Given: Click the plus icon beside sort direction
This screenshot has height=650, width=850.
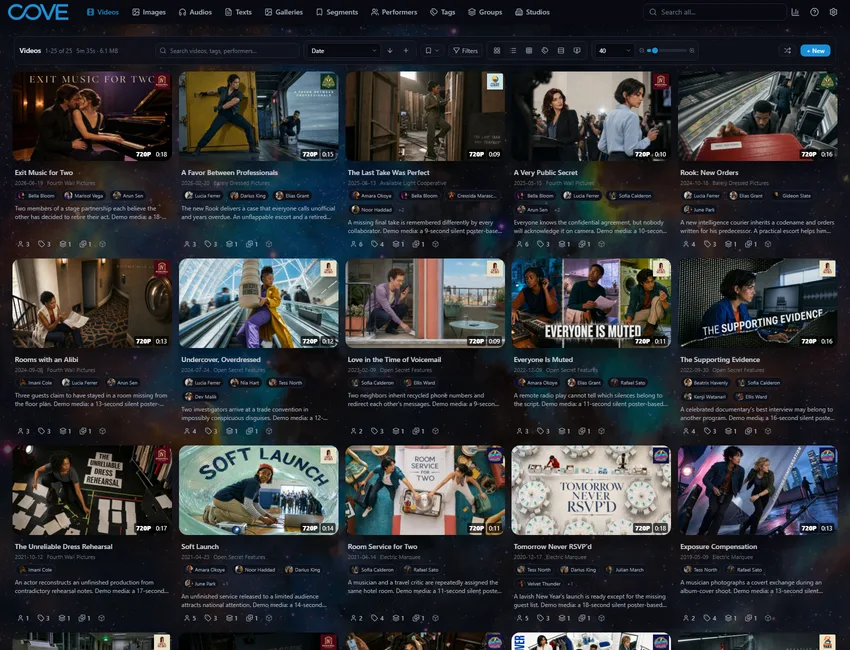Looking at the screenshot, I should tap(406, 50).
